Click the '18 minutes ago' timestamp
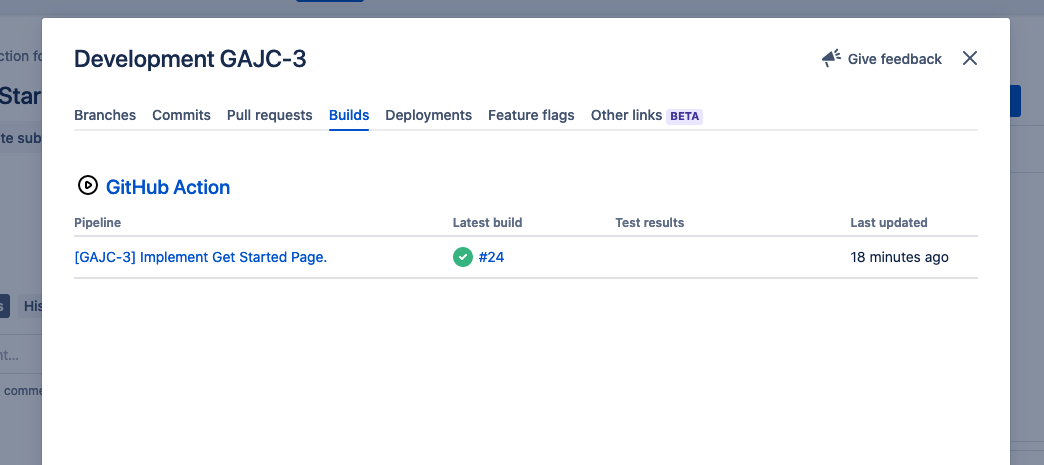The height and width of the screenshot is (465, 1044). point(900,257)
